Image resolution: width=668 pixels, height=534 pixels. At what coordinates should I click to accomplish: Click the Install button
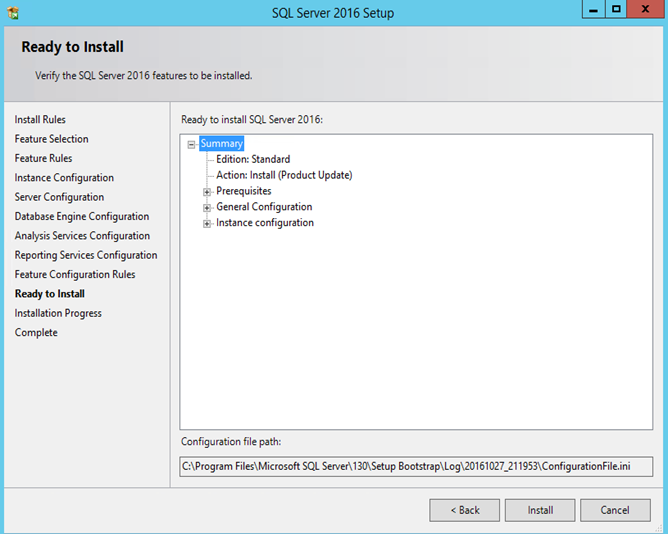coord(540,510)
